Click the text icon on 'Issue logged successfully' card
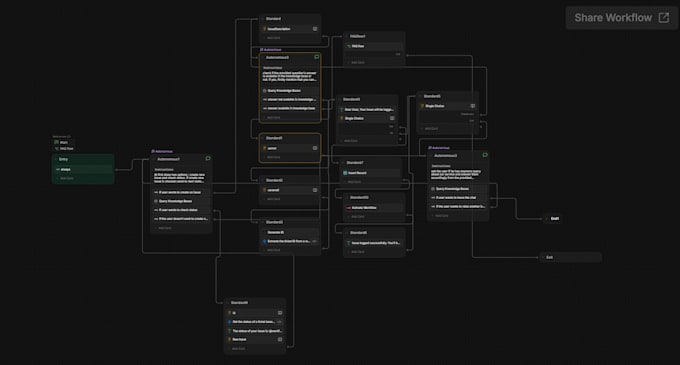680x365 pixels. pyautogui.click(x=349, y=243)
